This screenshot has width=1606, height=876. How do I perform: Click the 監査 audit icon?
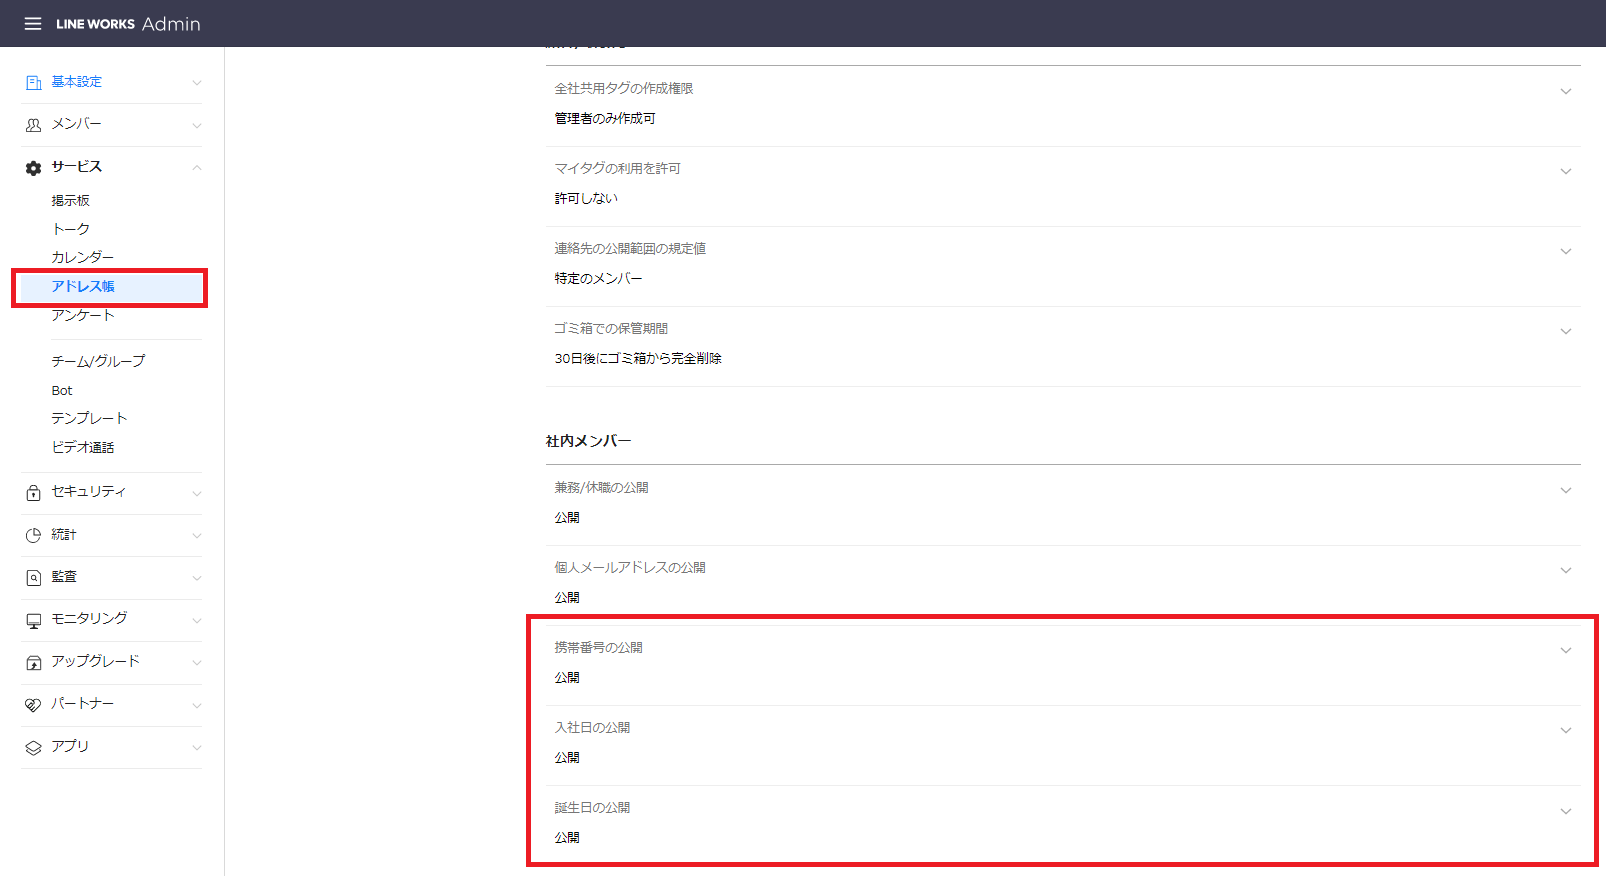point(33,578)
